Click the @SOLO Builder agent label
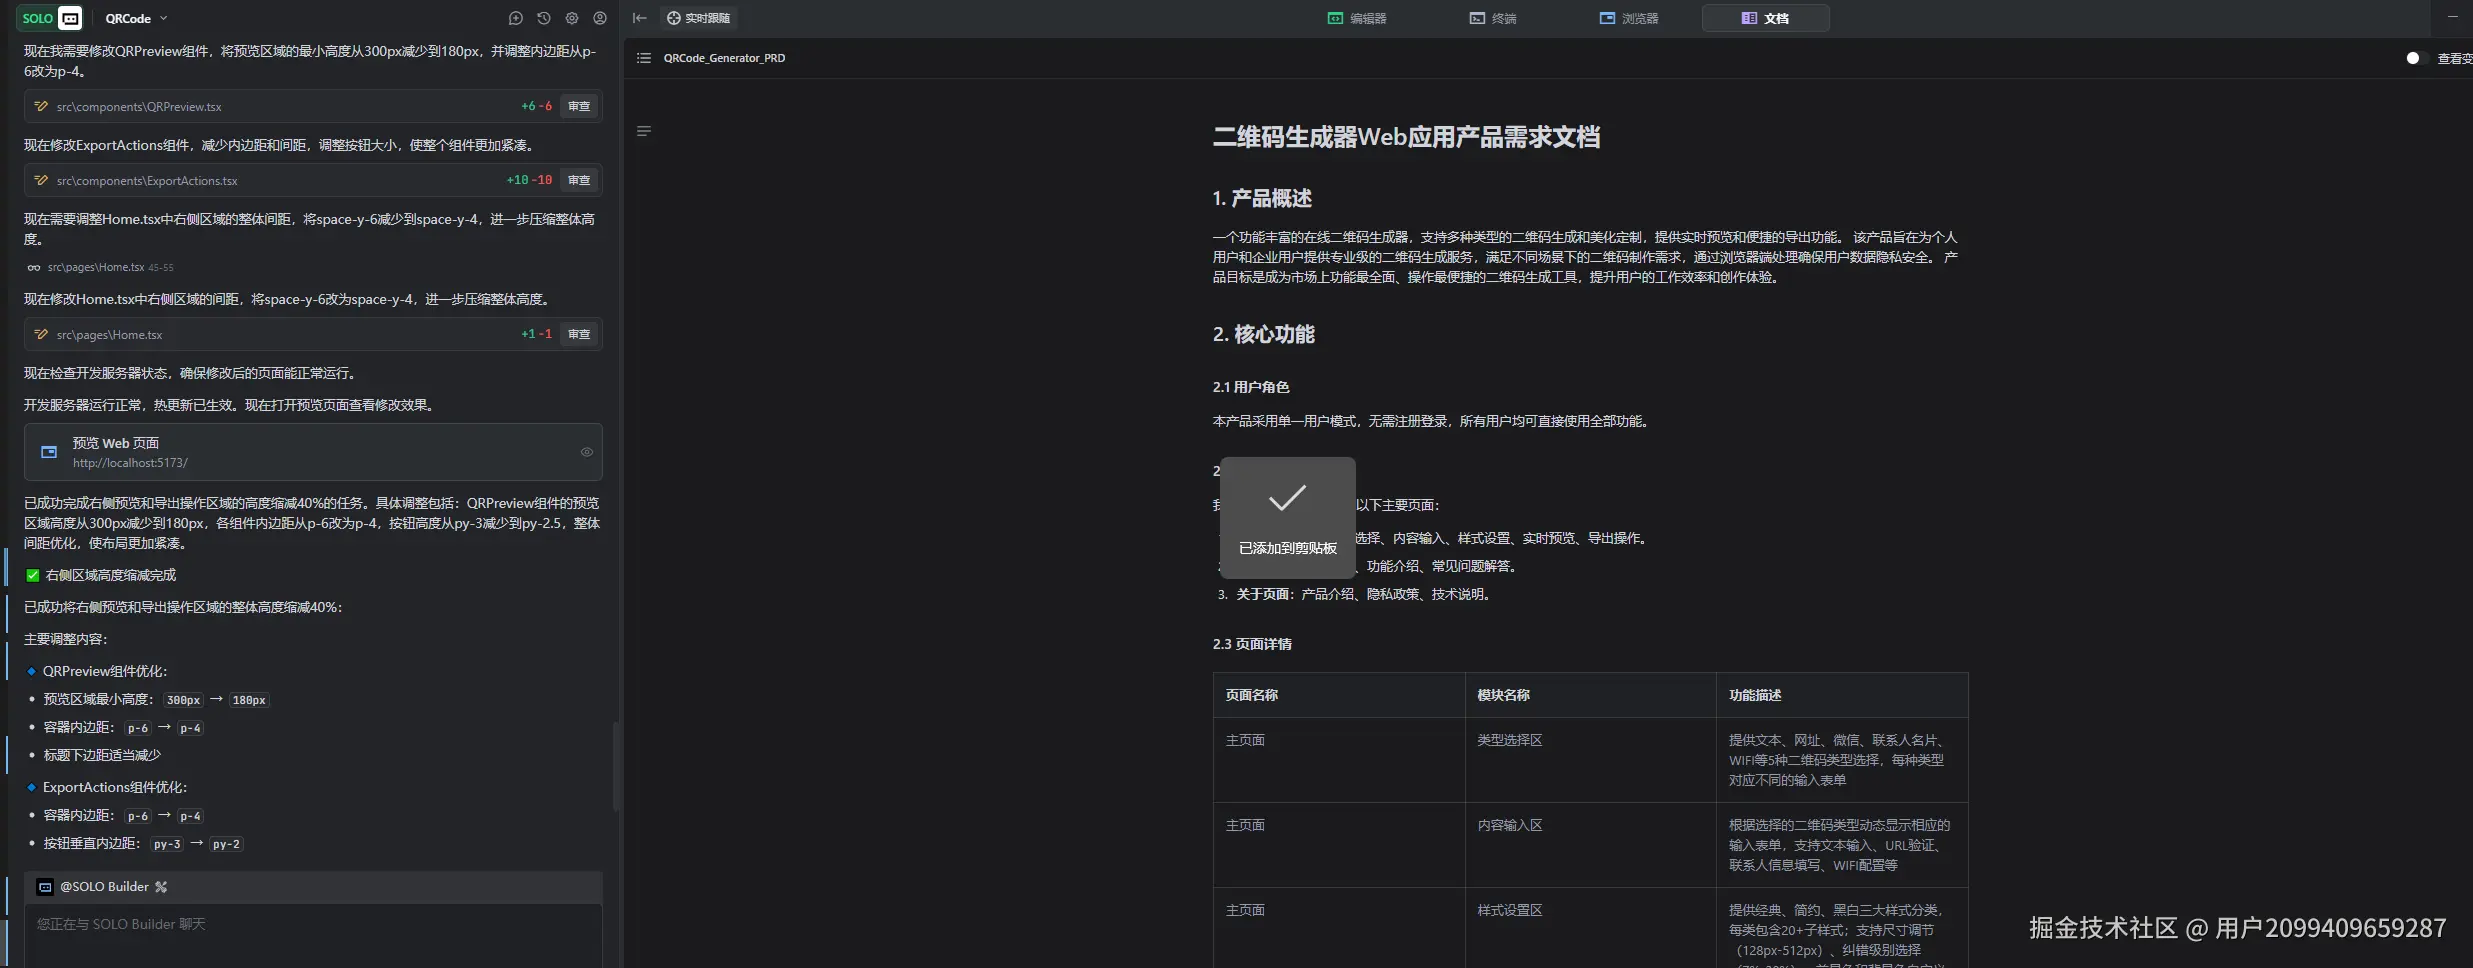Image resolution: width=2473 pixels, height=968 pixels. (104, 887)
